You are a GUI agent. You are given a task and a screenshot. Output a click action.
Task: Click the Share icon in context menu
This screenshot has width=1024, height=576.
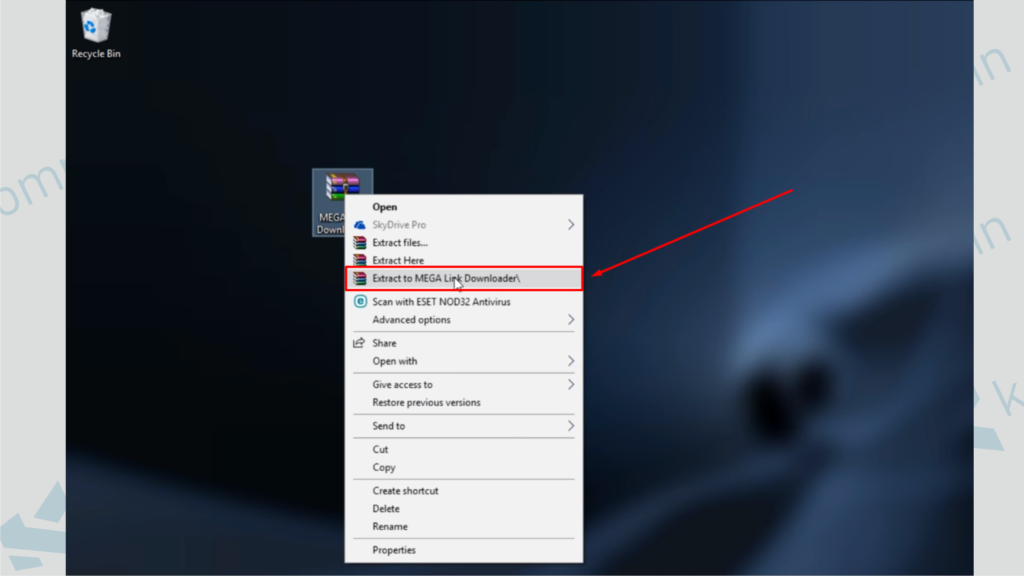pyautogui.click(x=360, y=343)
